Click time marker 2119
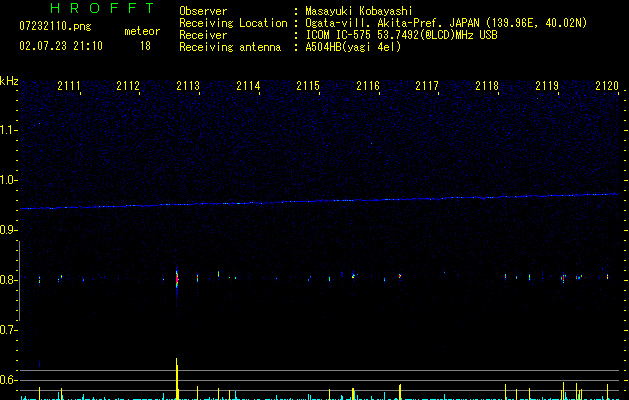The height and width of the screenshot is (400, 629). (x=547, y=86)
